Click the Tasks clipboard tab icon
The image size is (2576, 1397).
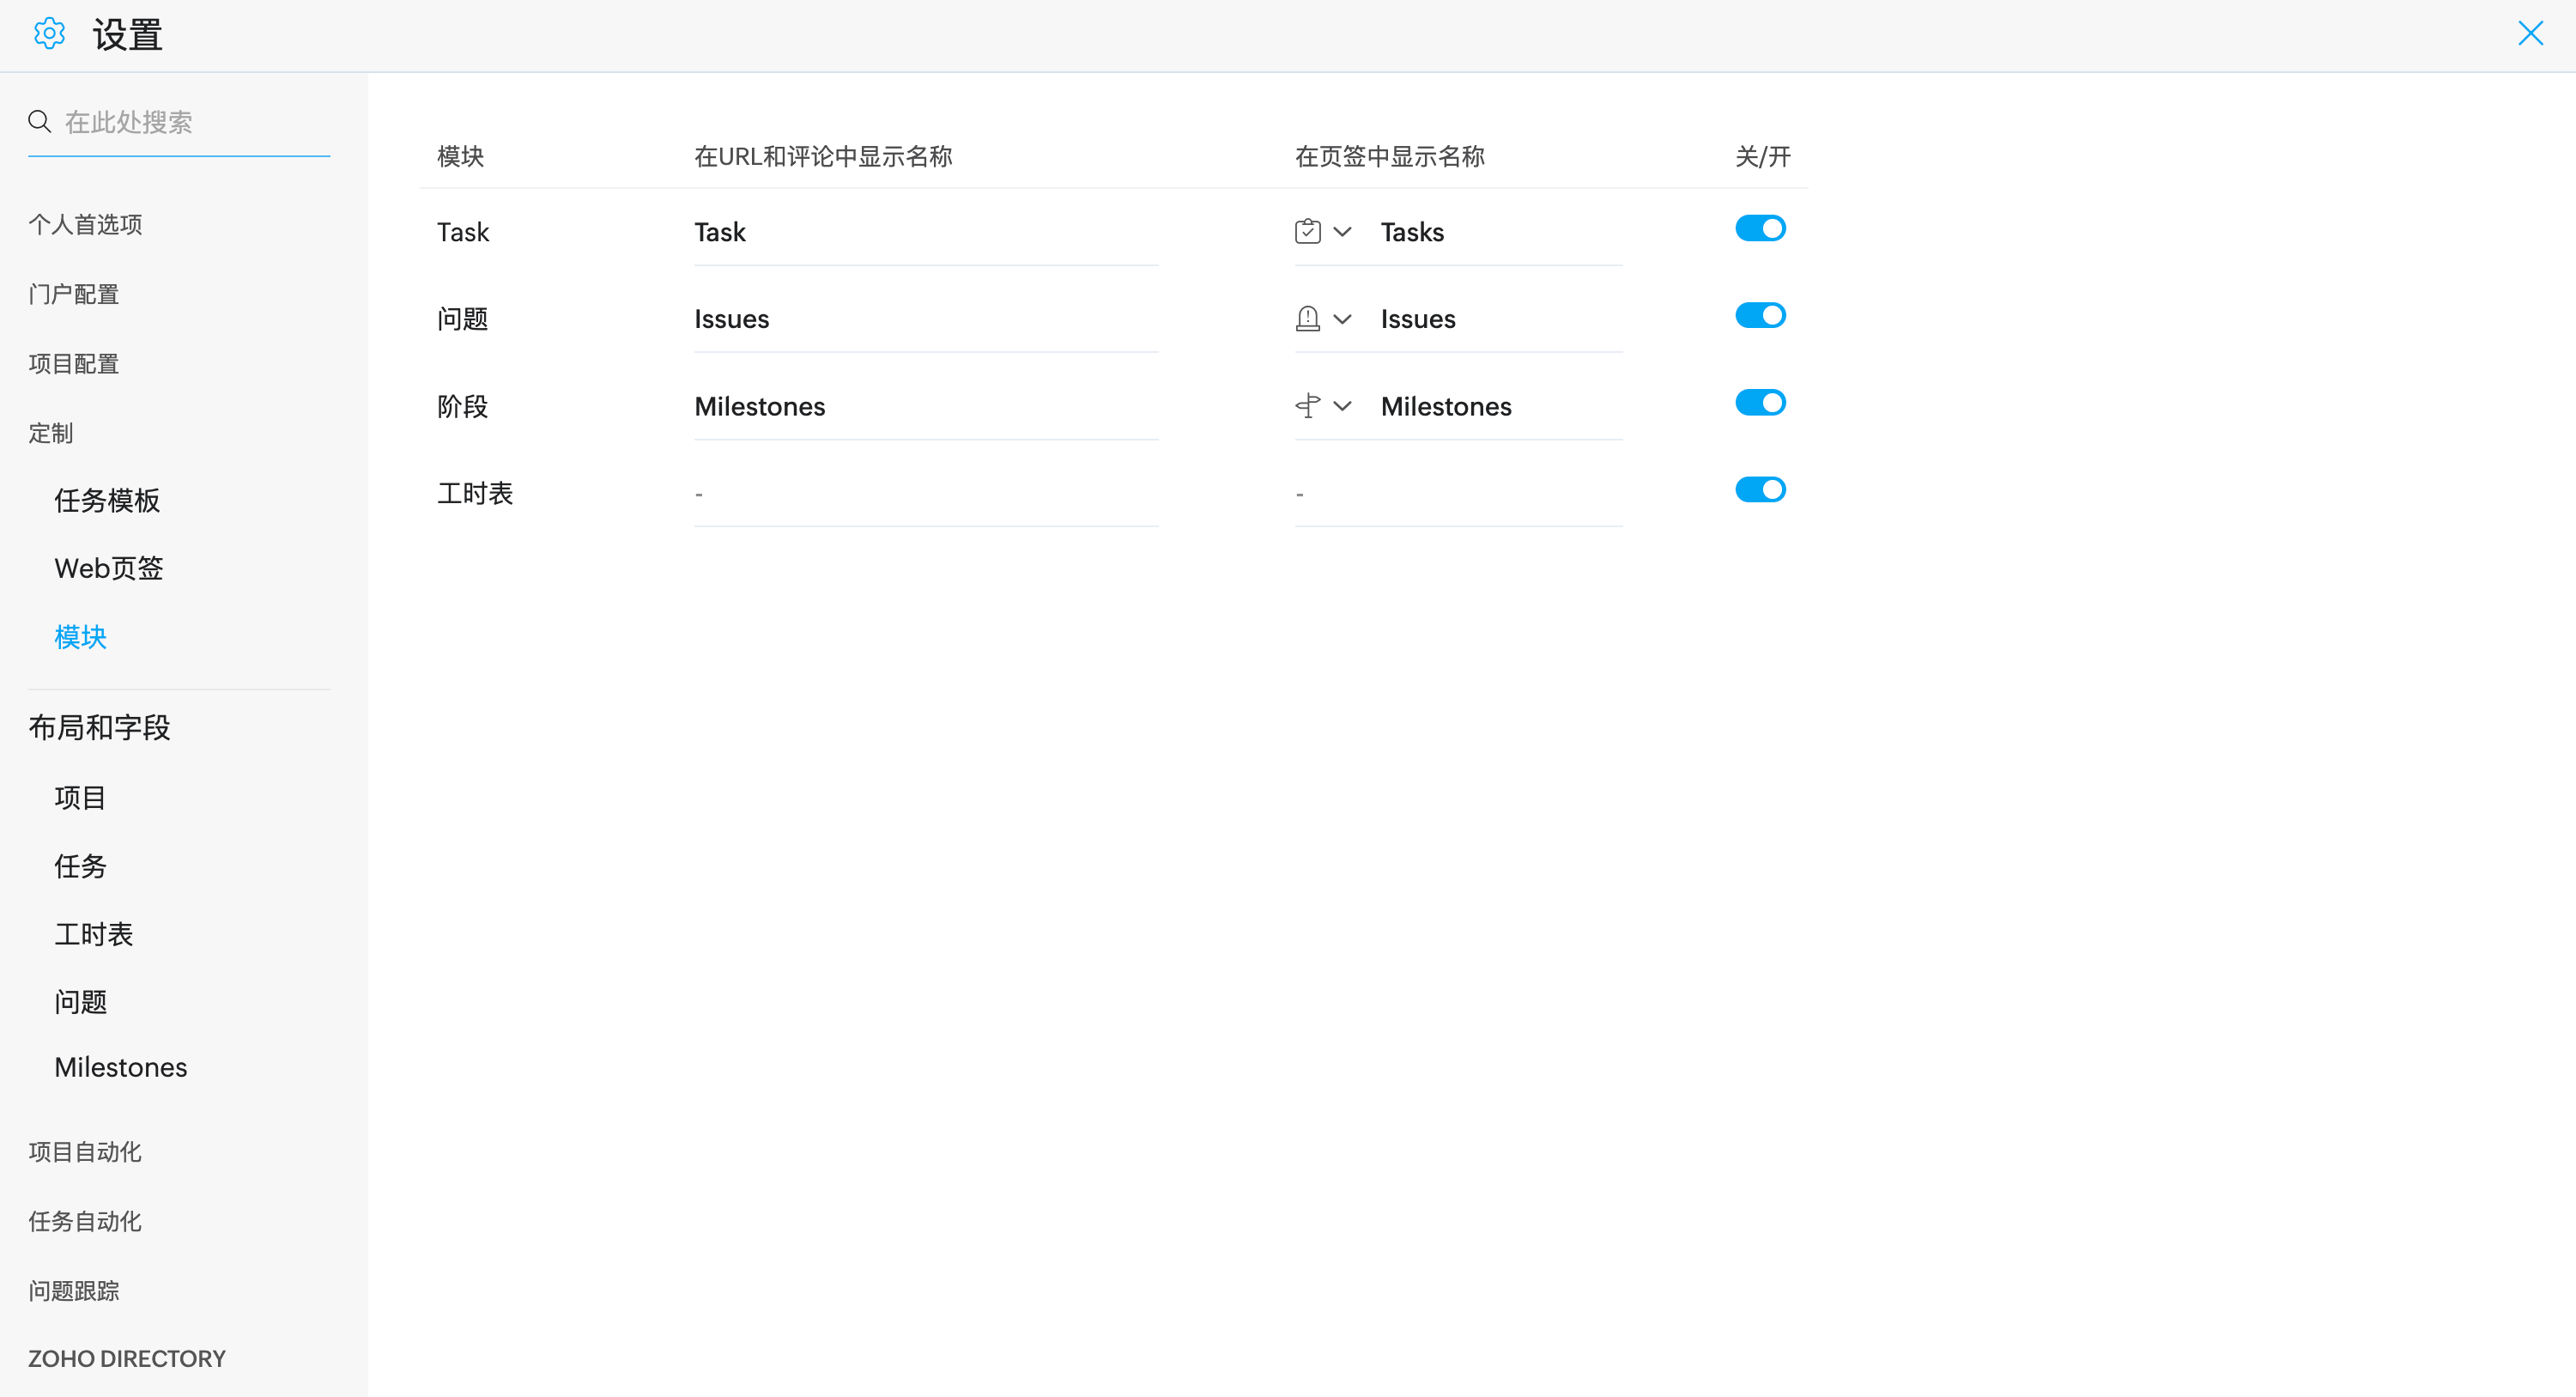(x=1307, y=232)
